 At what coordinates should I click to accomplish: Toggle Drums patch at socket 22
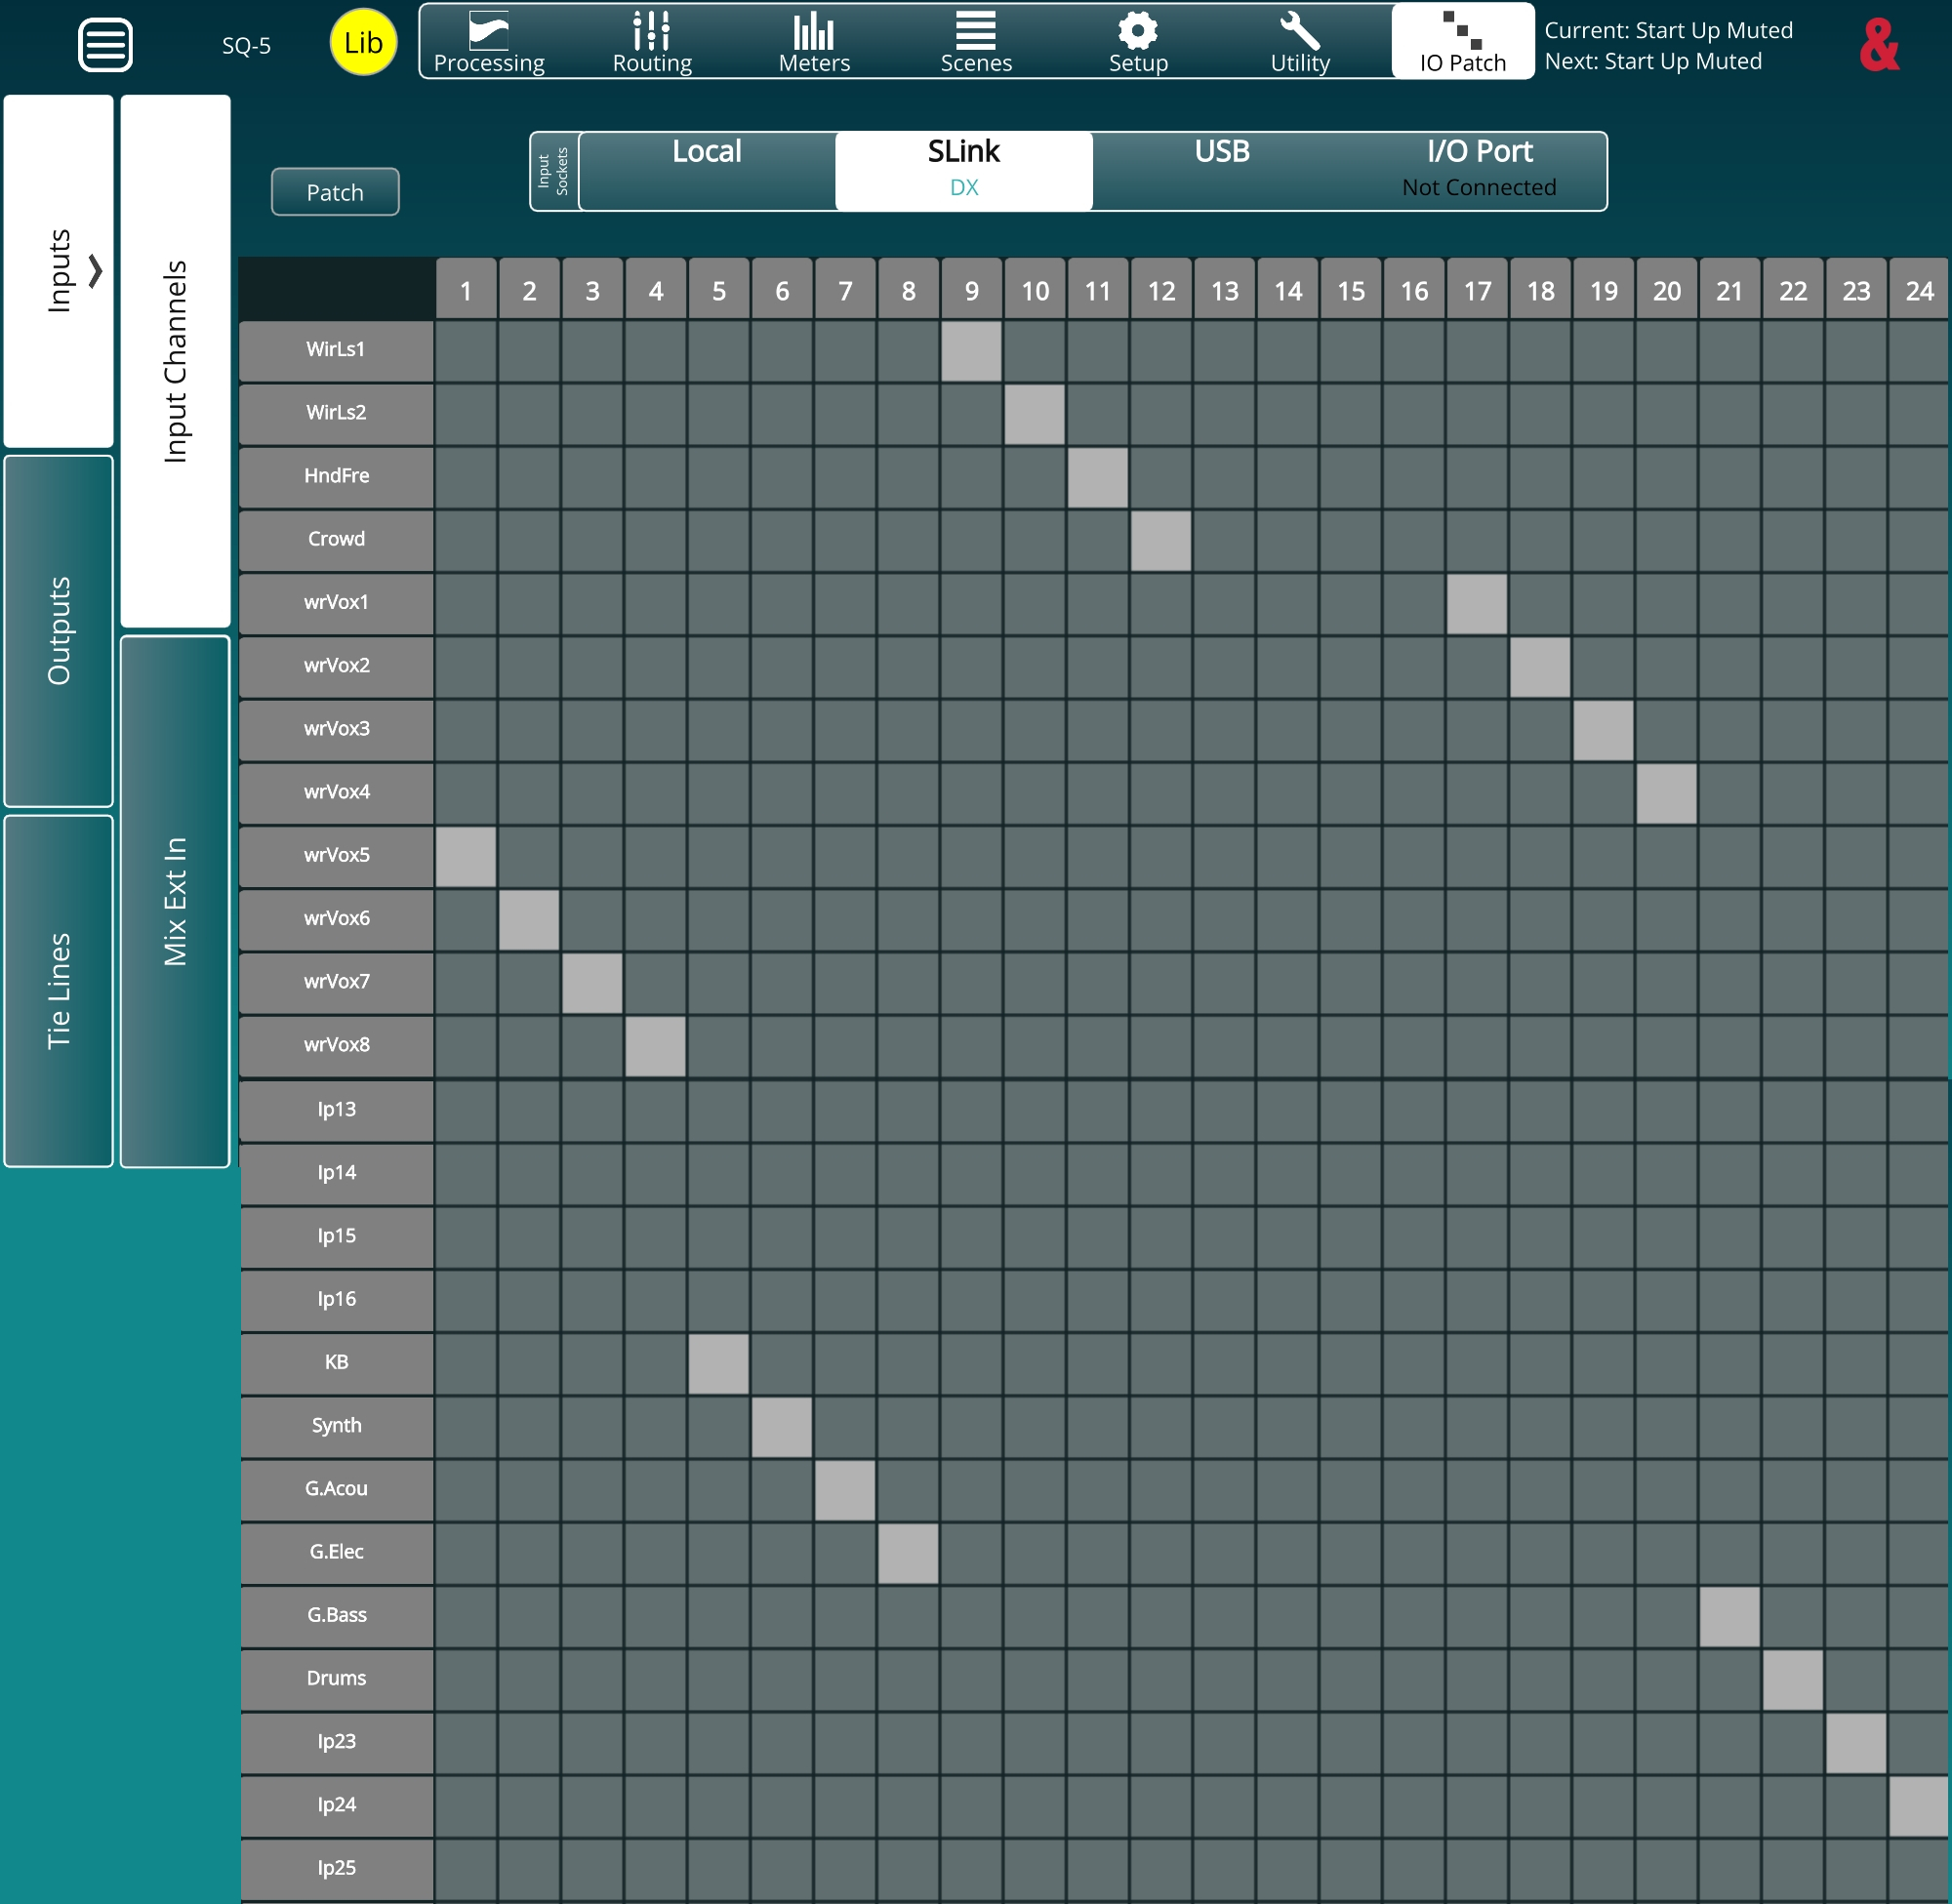click(1792, 1680)
